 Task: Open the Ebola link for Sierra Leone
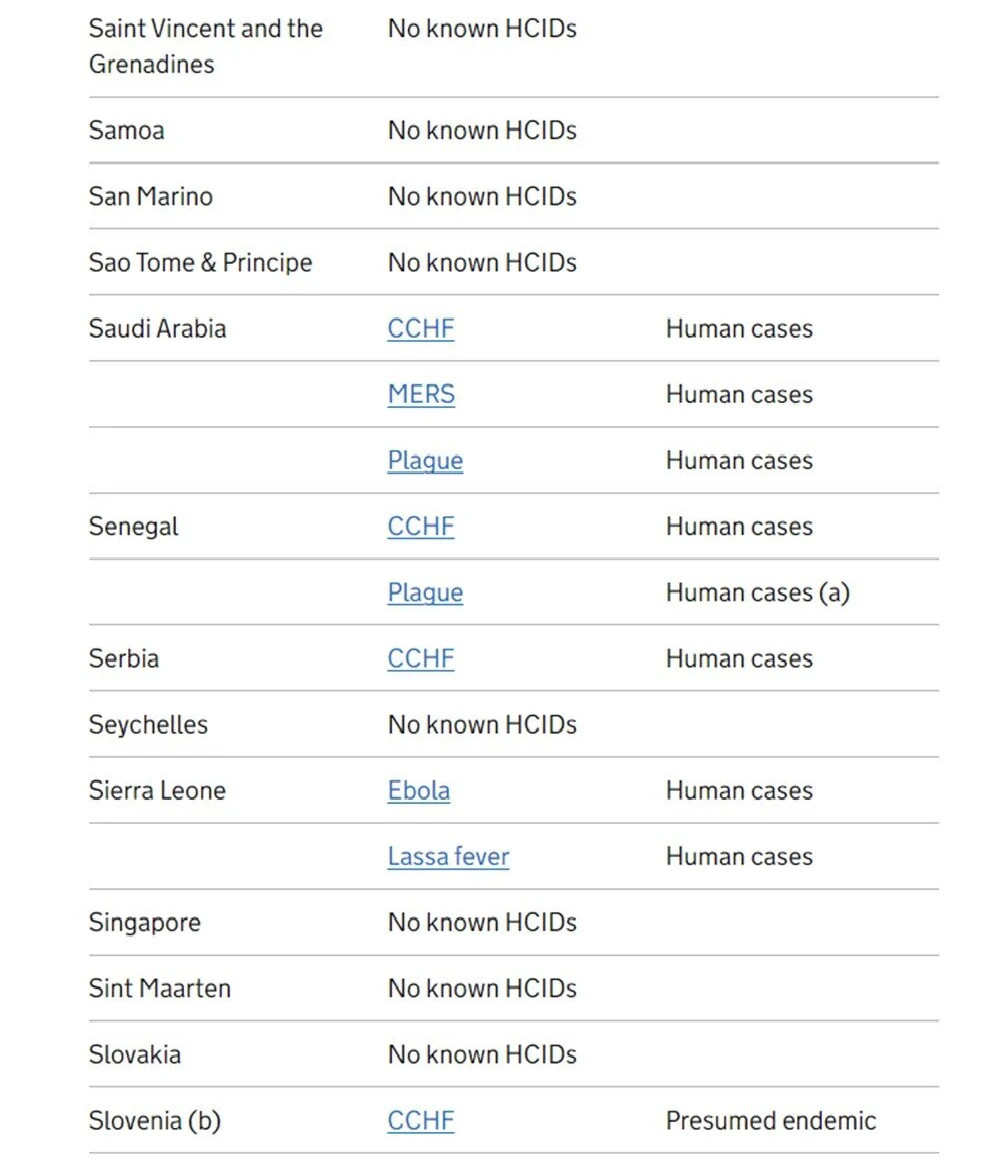click(x=419, y=790)
